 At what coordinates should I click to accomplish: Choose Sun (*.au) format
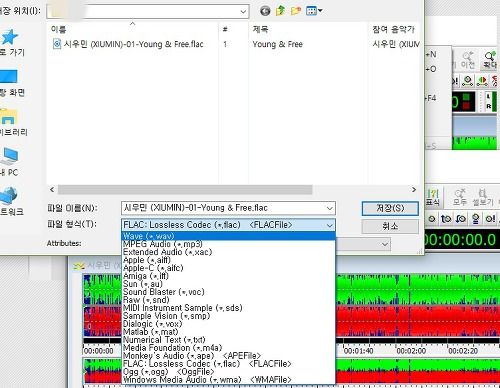pyautogui.click(x=228, y=284)
